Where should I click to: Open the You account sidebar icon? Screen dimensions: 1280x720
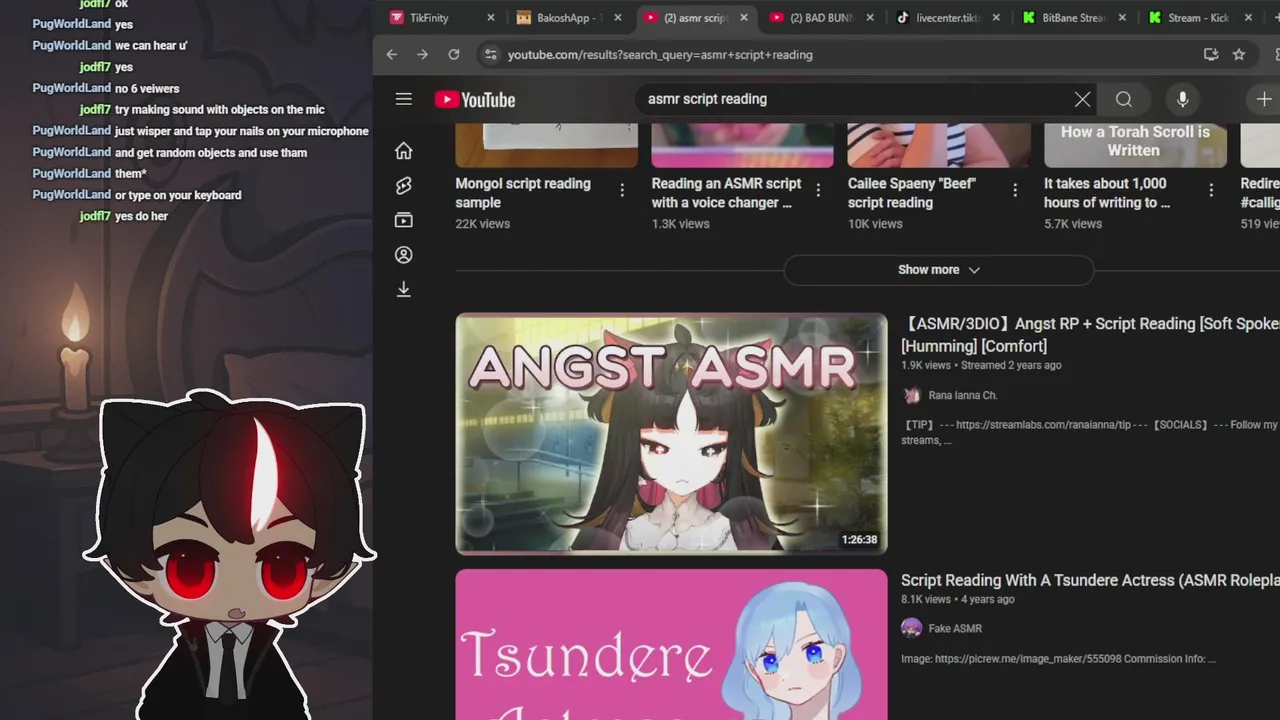tap(403, 255)
